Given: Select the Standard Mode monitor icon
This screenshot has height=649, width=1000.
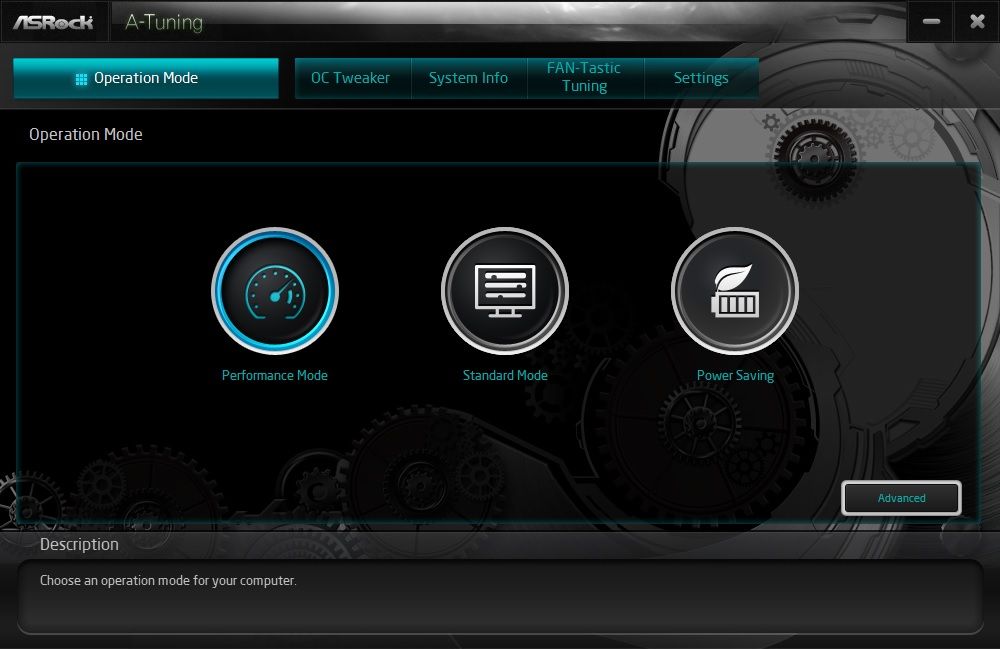Looking at the screenshot, I should [x=505, y=291].
